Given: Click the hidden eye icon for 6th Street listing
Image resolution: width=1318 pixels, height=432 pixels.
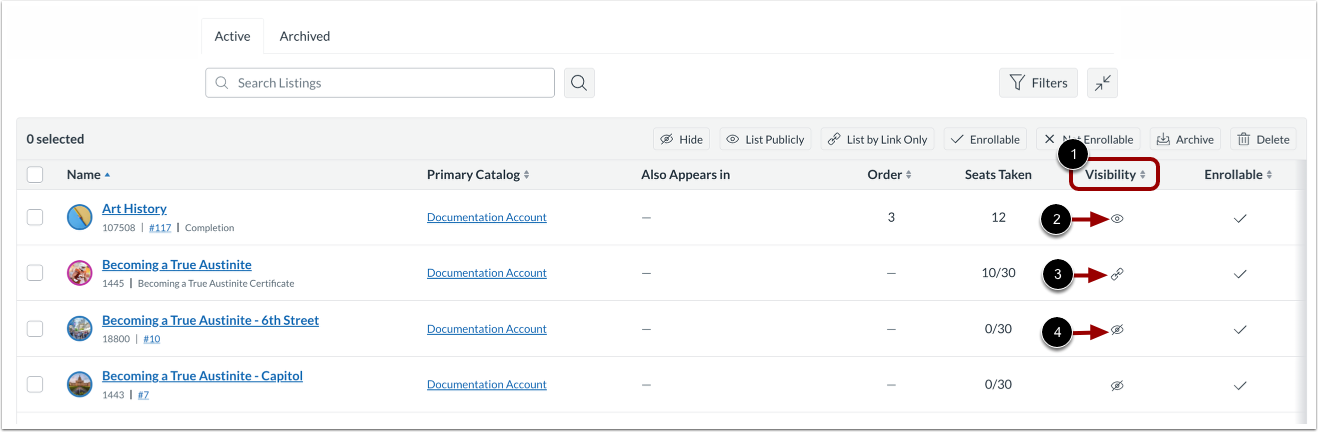Looking at the screenshot, I should click(x=1117, y=330).
